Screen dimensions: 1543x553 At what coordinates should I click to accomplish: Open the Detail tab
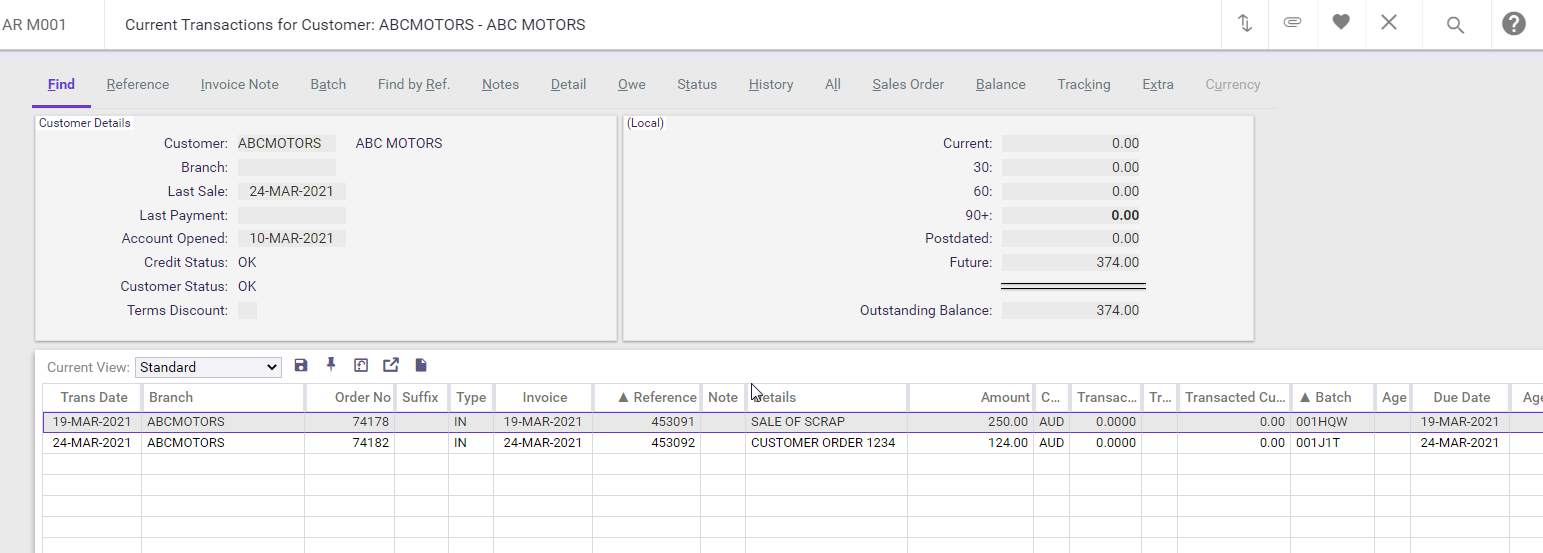[568, 85]
